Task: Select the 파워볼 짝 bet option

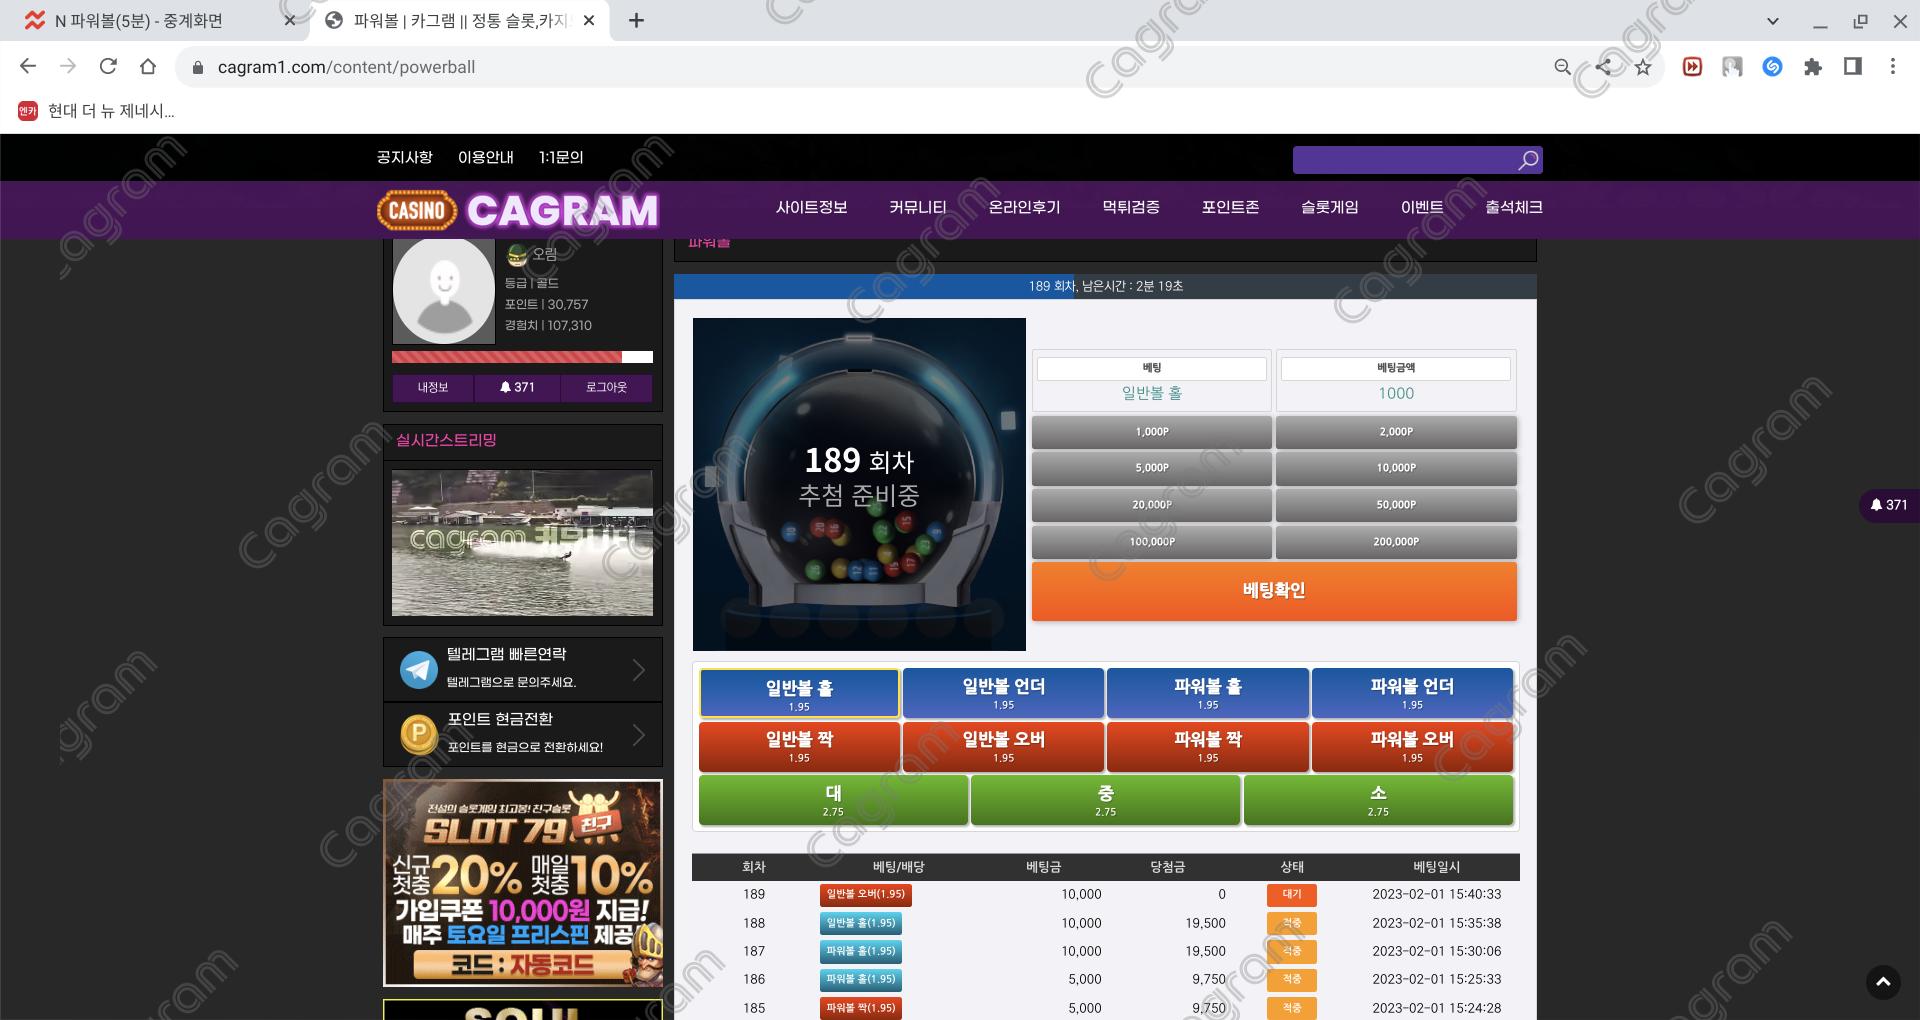Action: 1207,746
